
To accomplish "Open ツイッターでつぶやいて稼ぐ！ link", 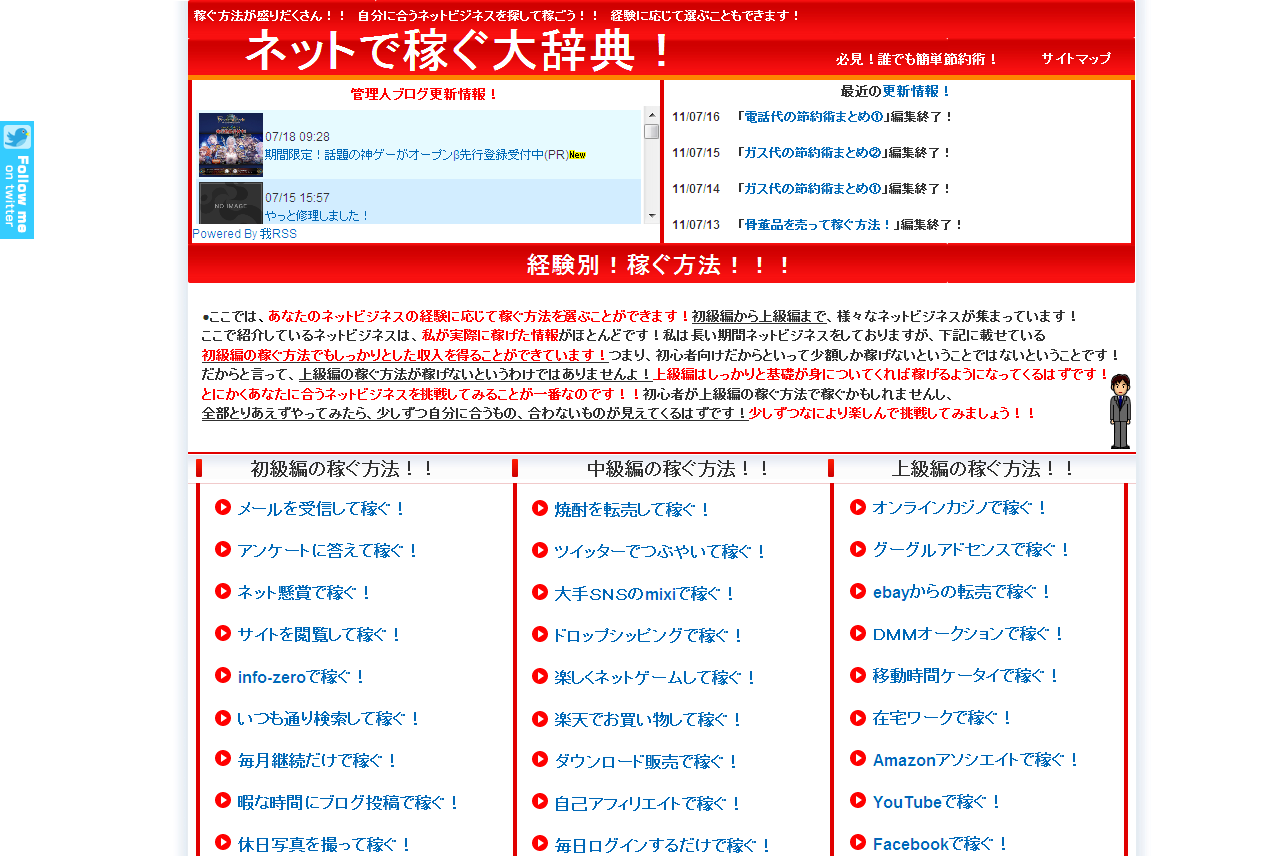I will pyautogui.click(x=661, y=552).
